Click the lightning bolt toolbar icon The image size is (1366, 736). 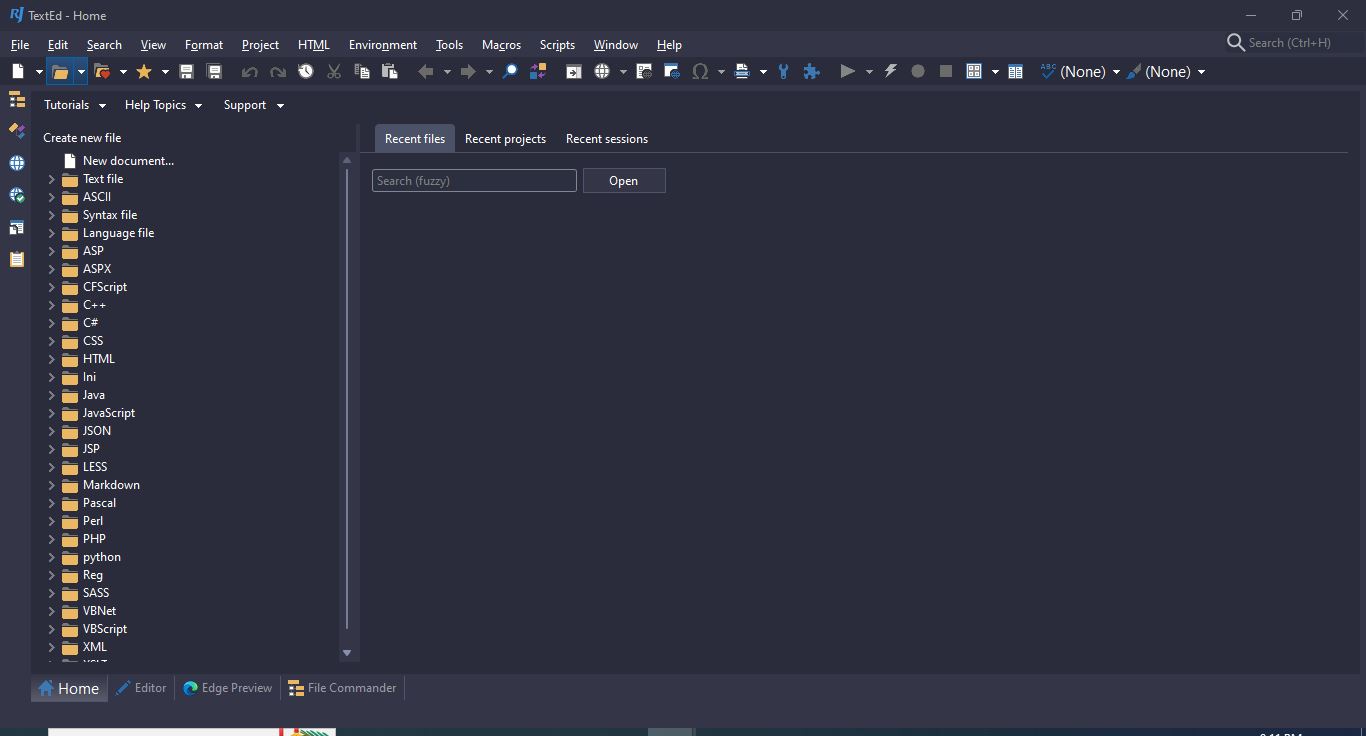(890, 72)
